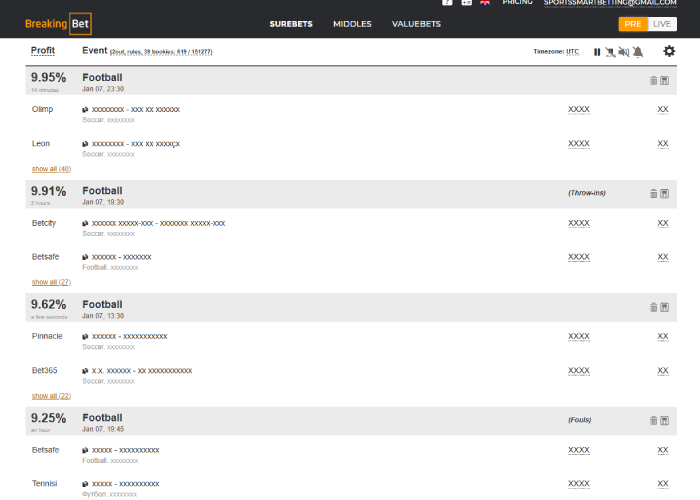Click the XXXX market in Pinnacle row
700x500 pixels.
pyautogui.click(x=579, y=336)
